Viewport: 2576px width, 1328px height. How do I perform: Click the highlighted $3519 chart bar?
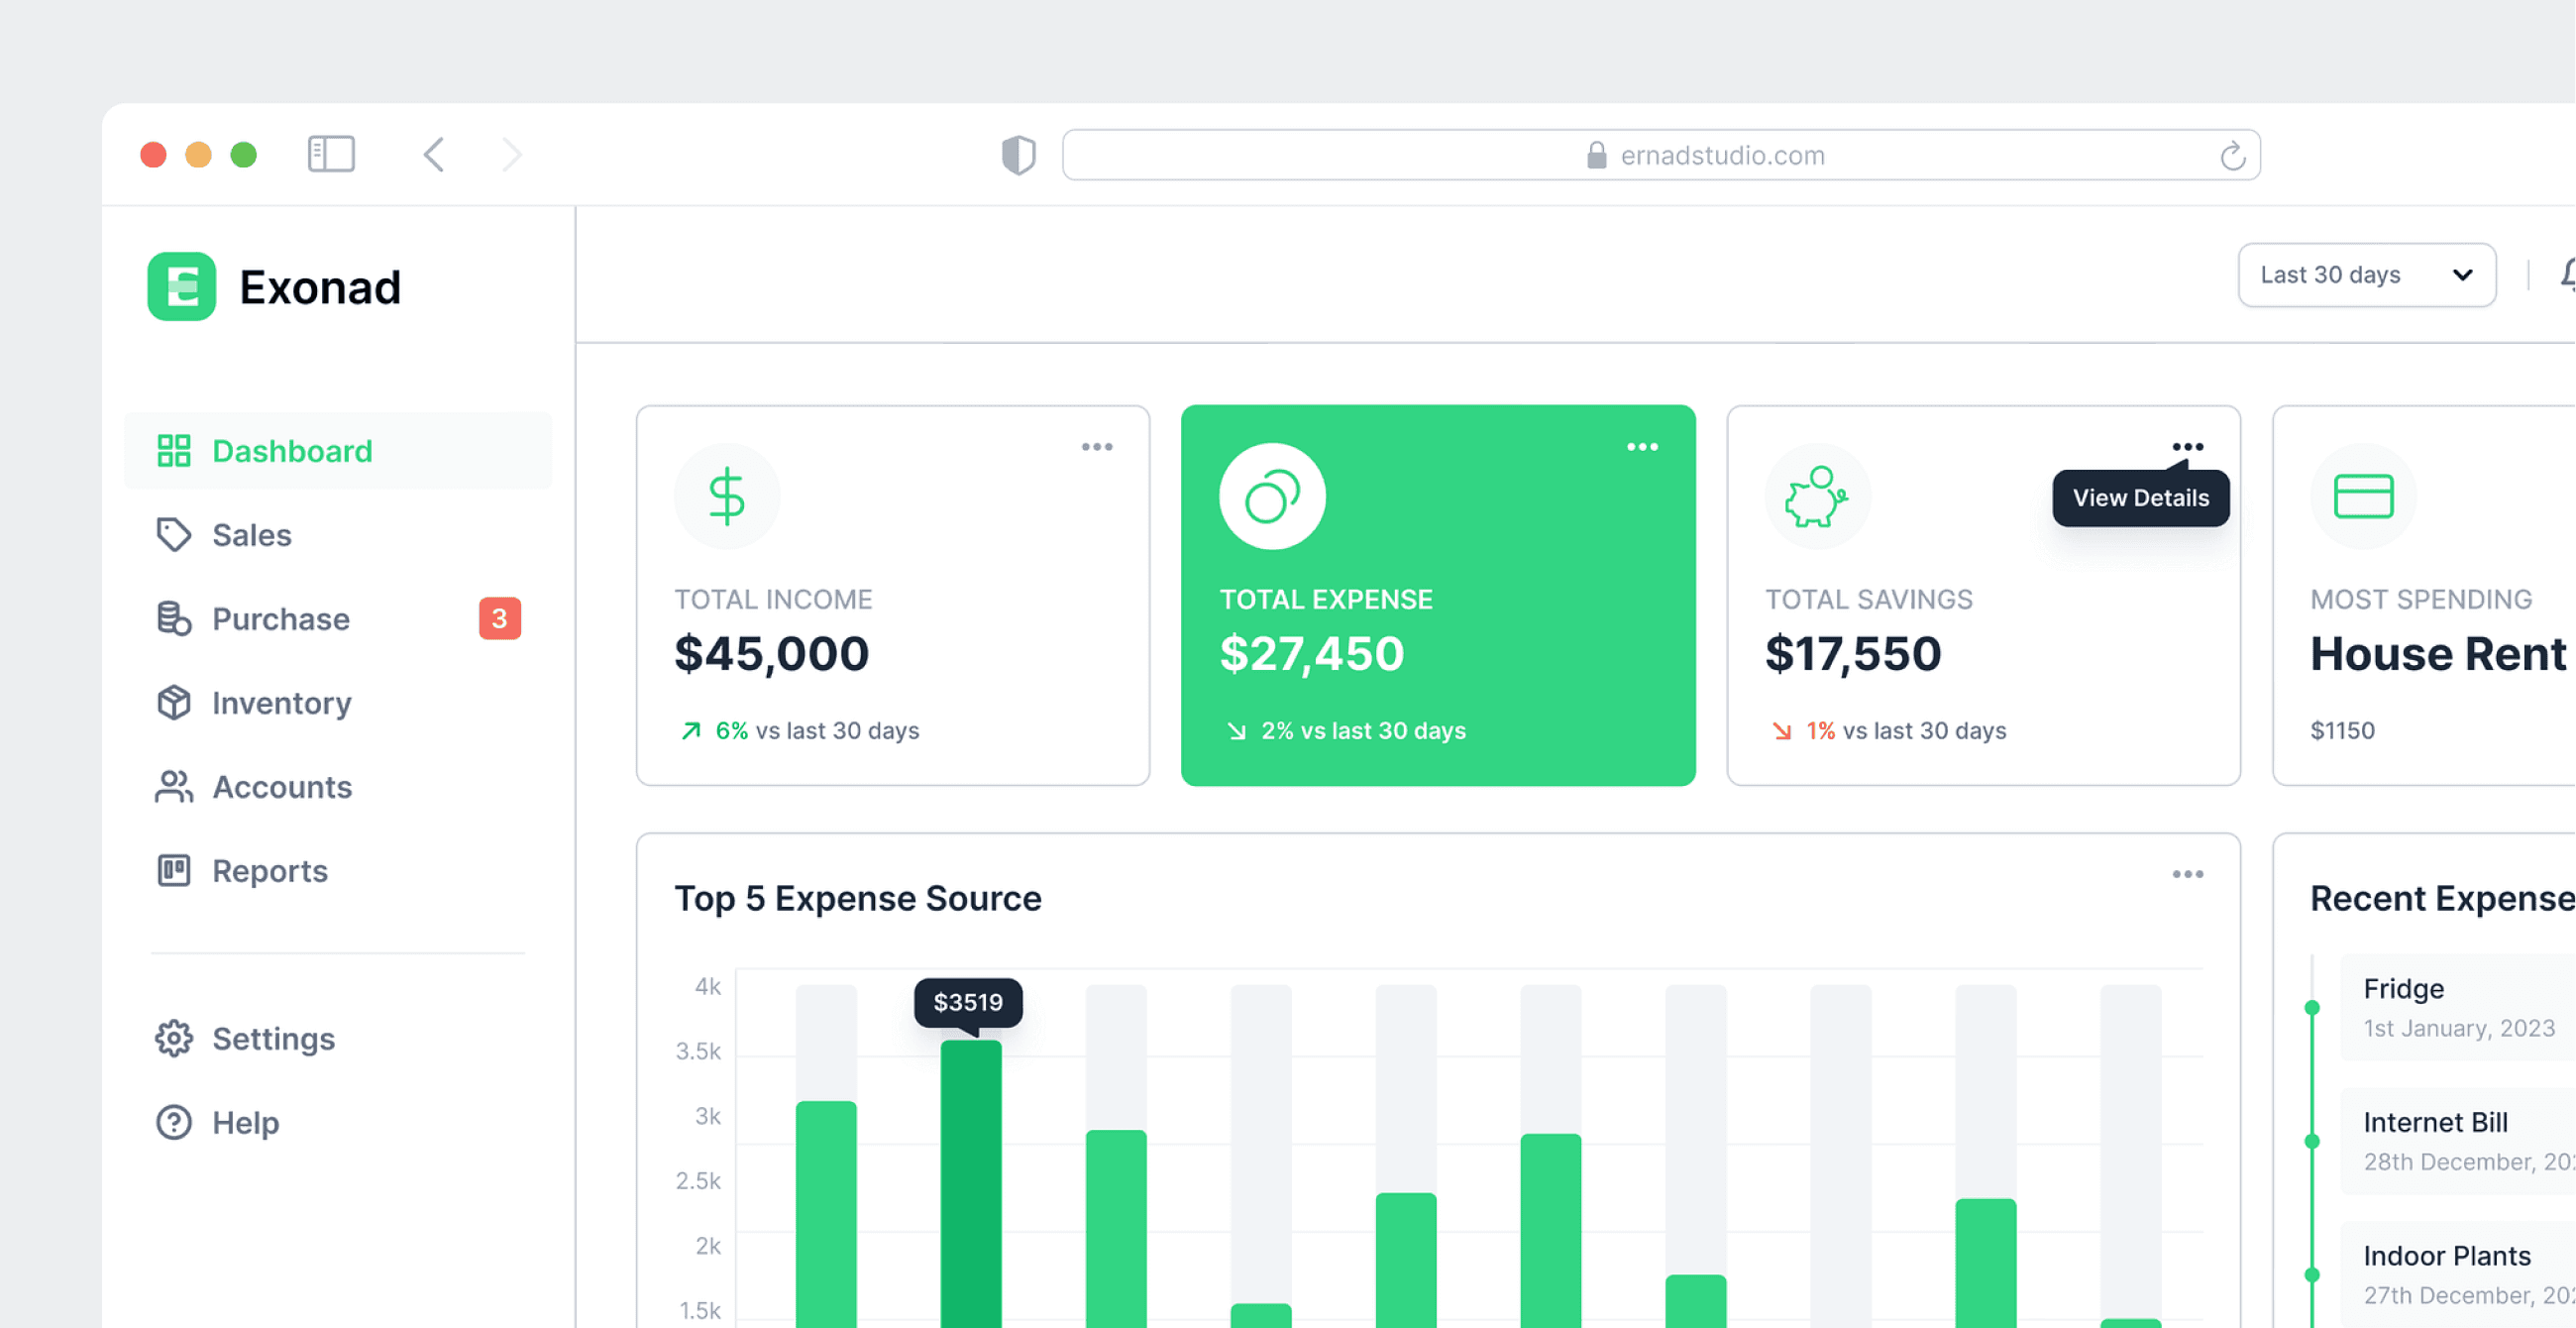pos(971,1184)
